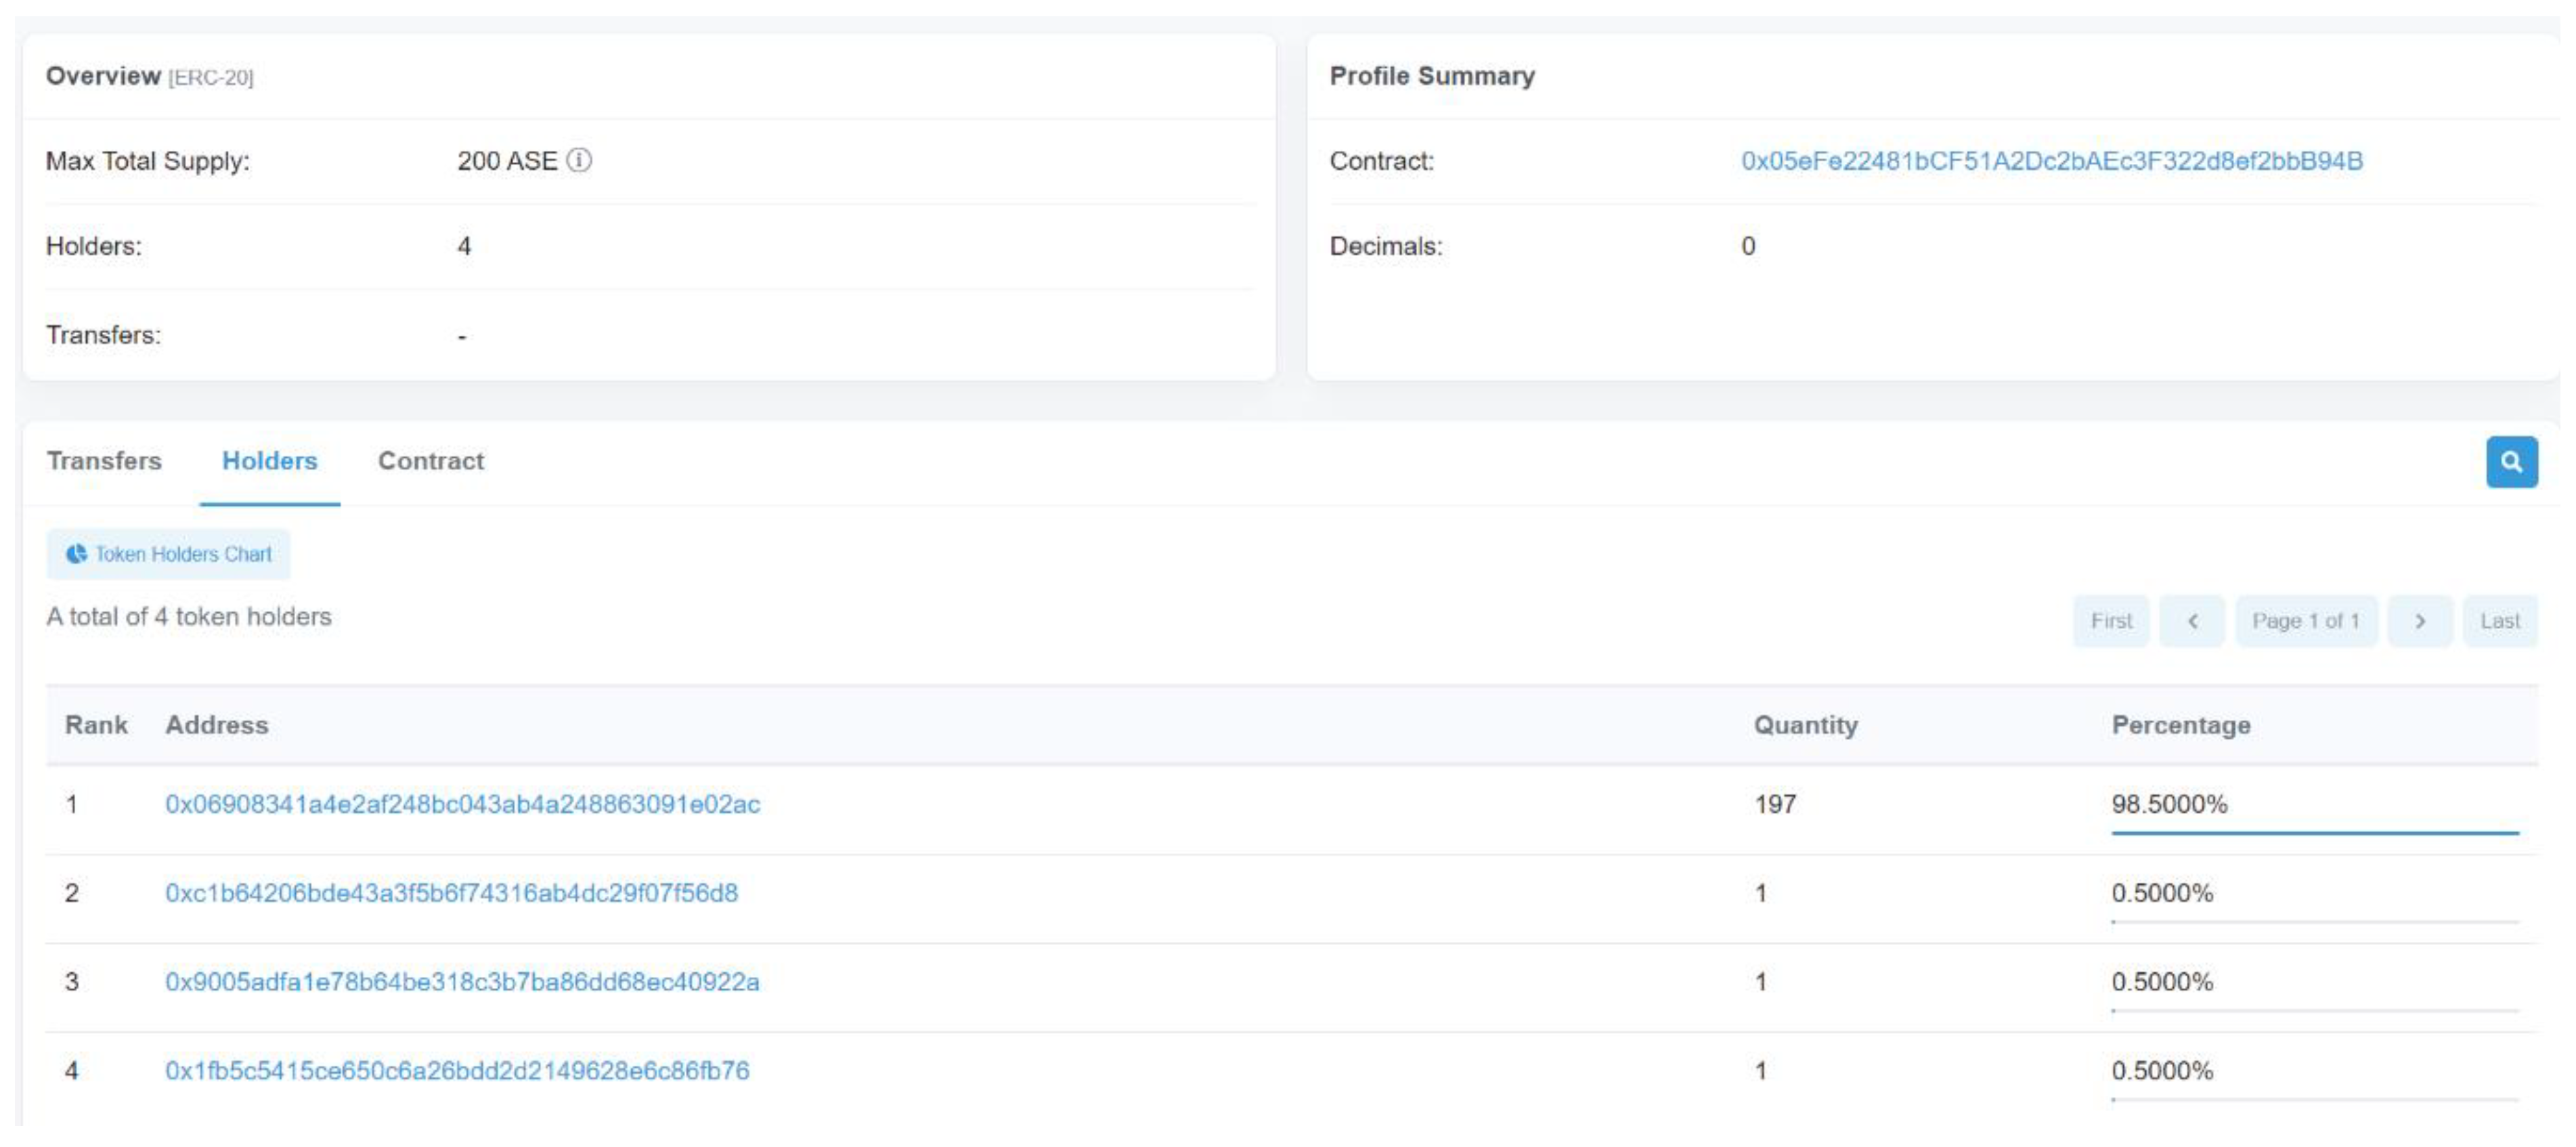The height and width of the screenshot is (1147, 2576).
Task: Click the contract address 0x05eFe224 link
Action: tap(2051, 161)
